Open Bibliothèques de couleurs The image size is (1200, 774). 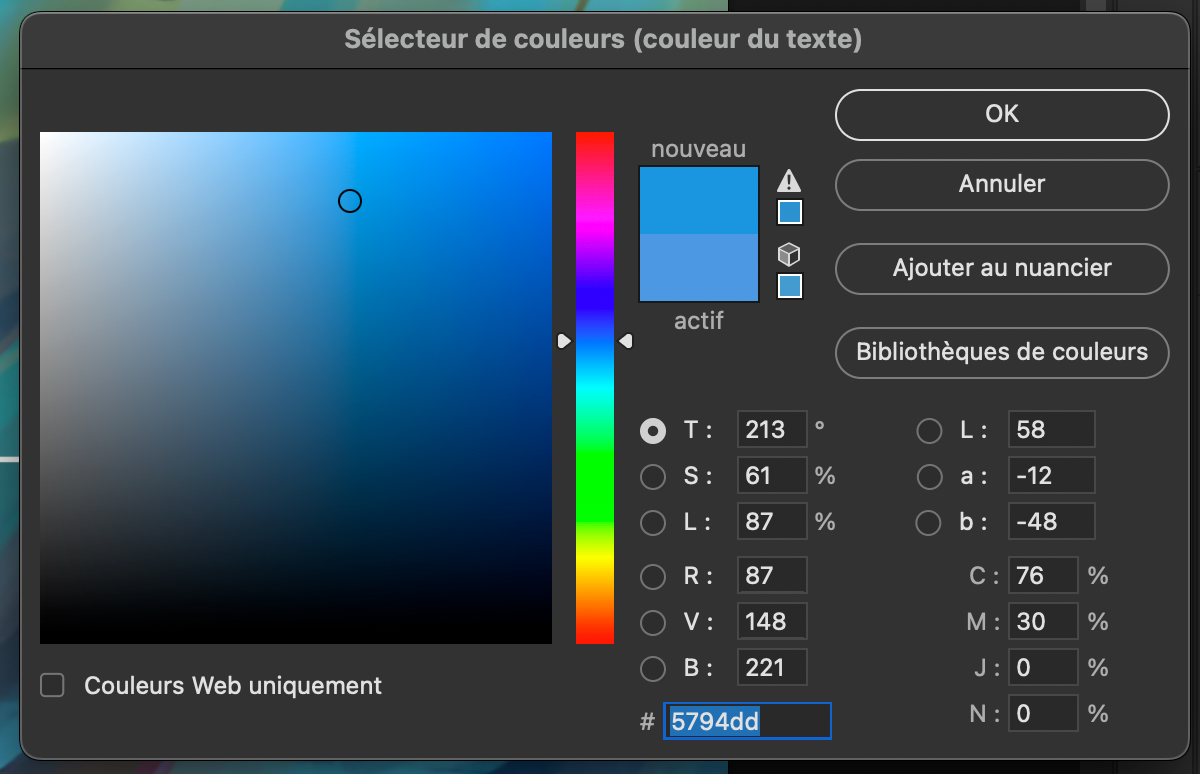tap(1001, 353)
